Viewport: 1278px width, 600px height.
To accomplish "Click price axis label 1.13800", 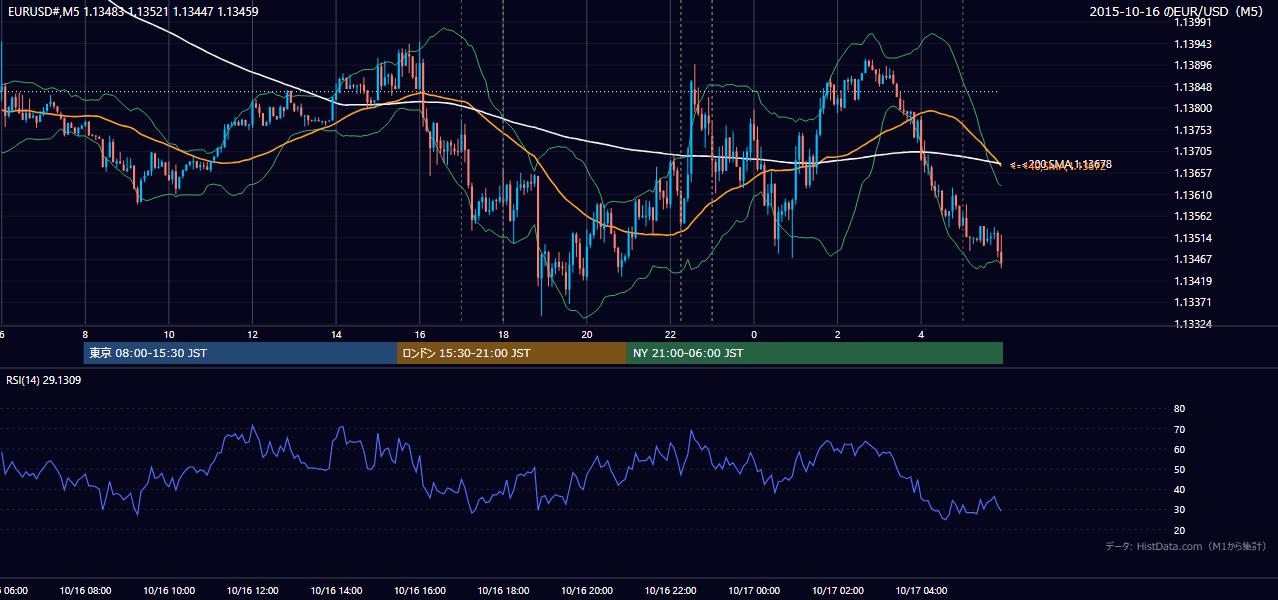I will 1193,108.
